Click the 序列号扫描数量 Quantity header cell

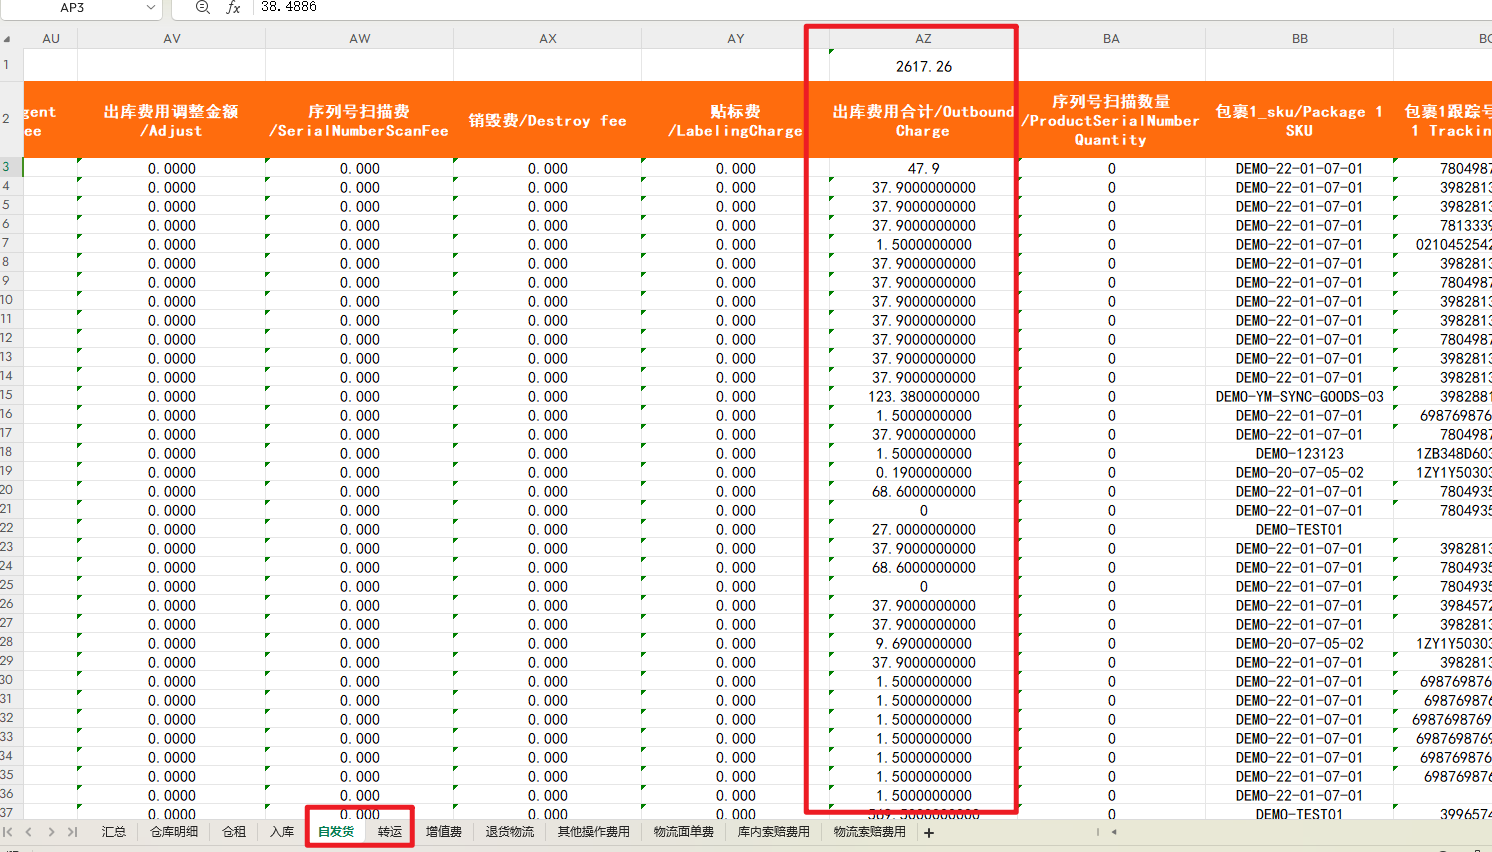pyautogui.click(x=1112, y=120)
